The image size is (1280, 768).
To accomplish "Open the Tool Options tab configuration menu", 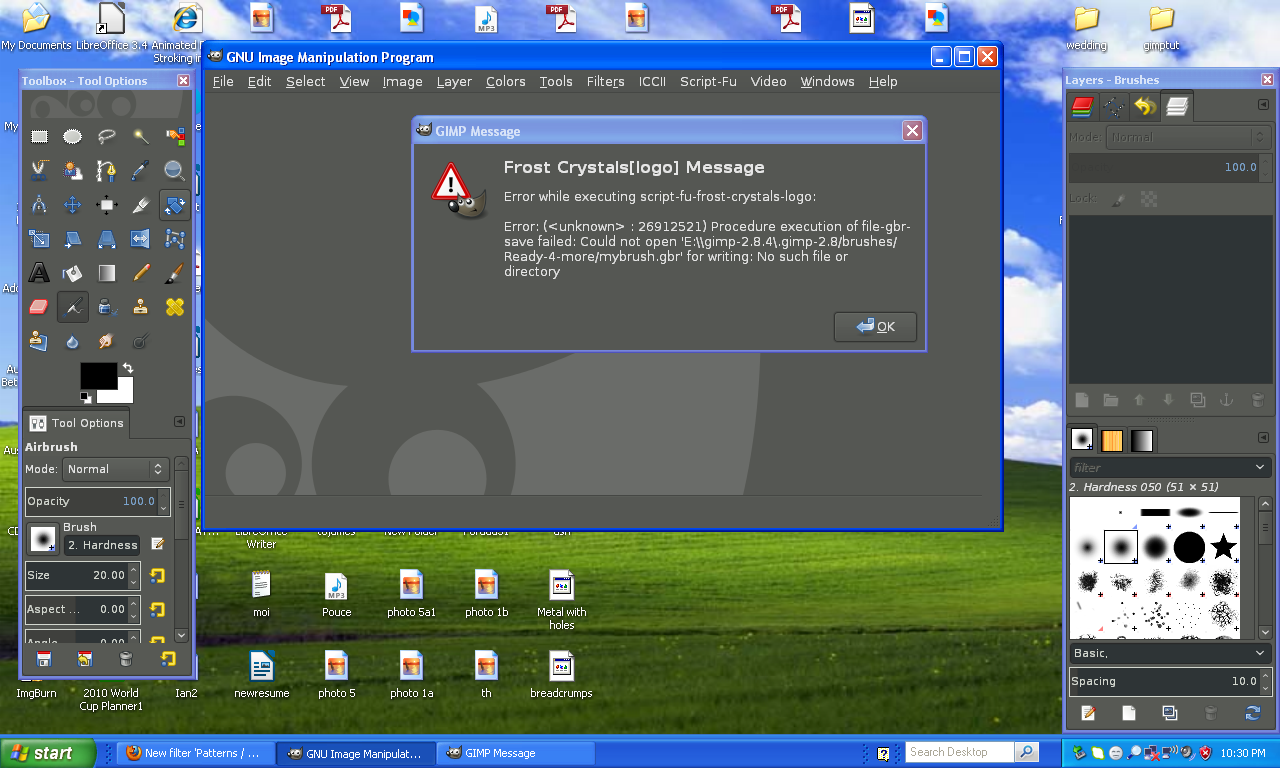I will 179,422.
